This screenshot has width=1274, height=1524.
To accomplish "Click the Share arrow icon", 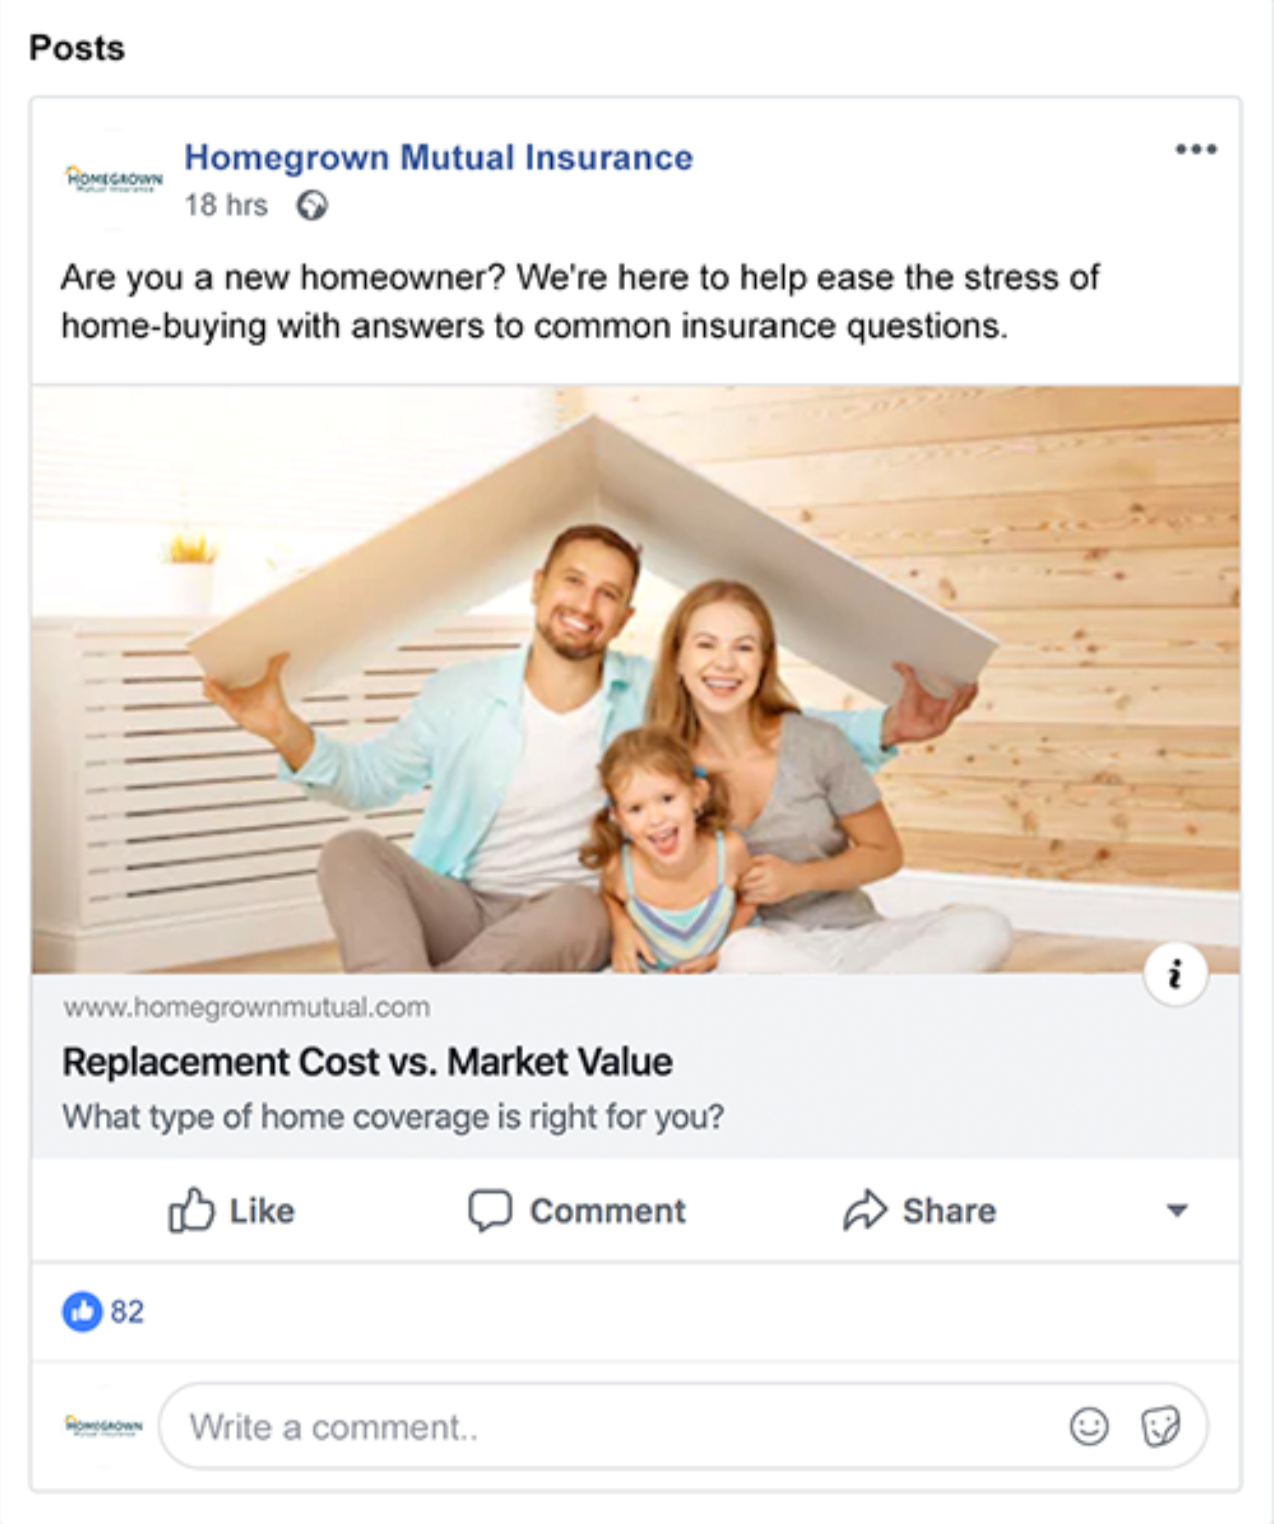I will [865, 1210].
